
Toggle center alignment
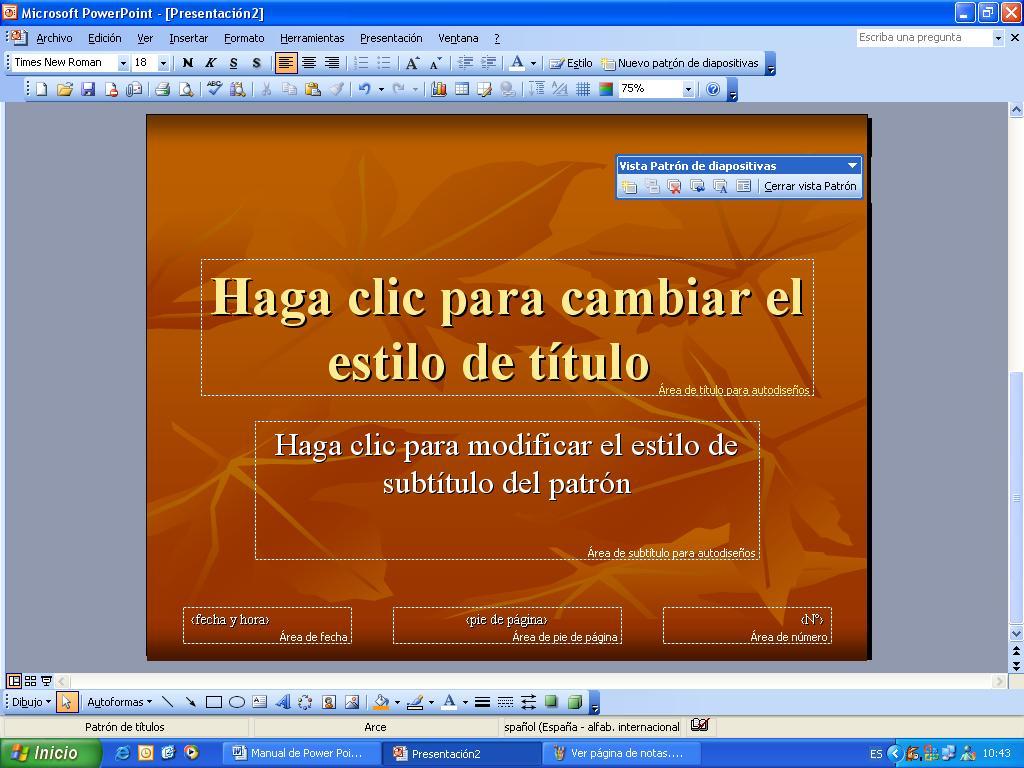click(x=309, y=63)
